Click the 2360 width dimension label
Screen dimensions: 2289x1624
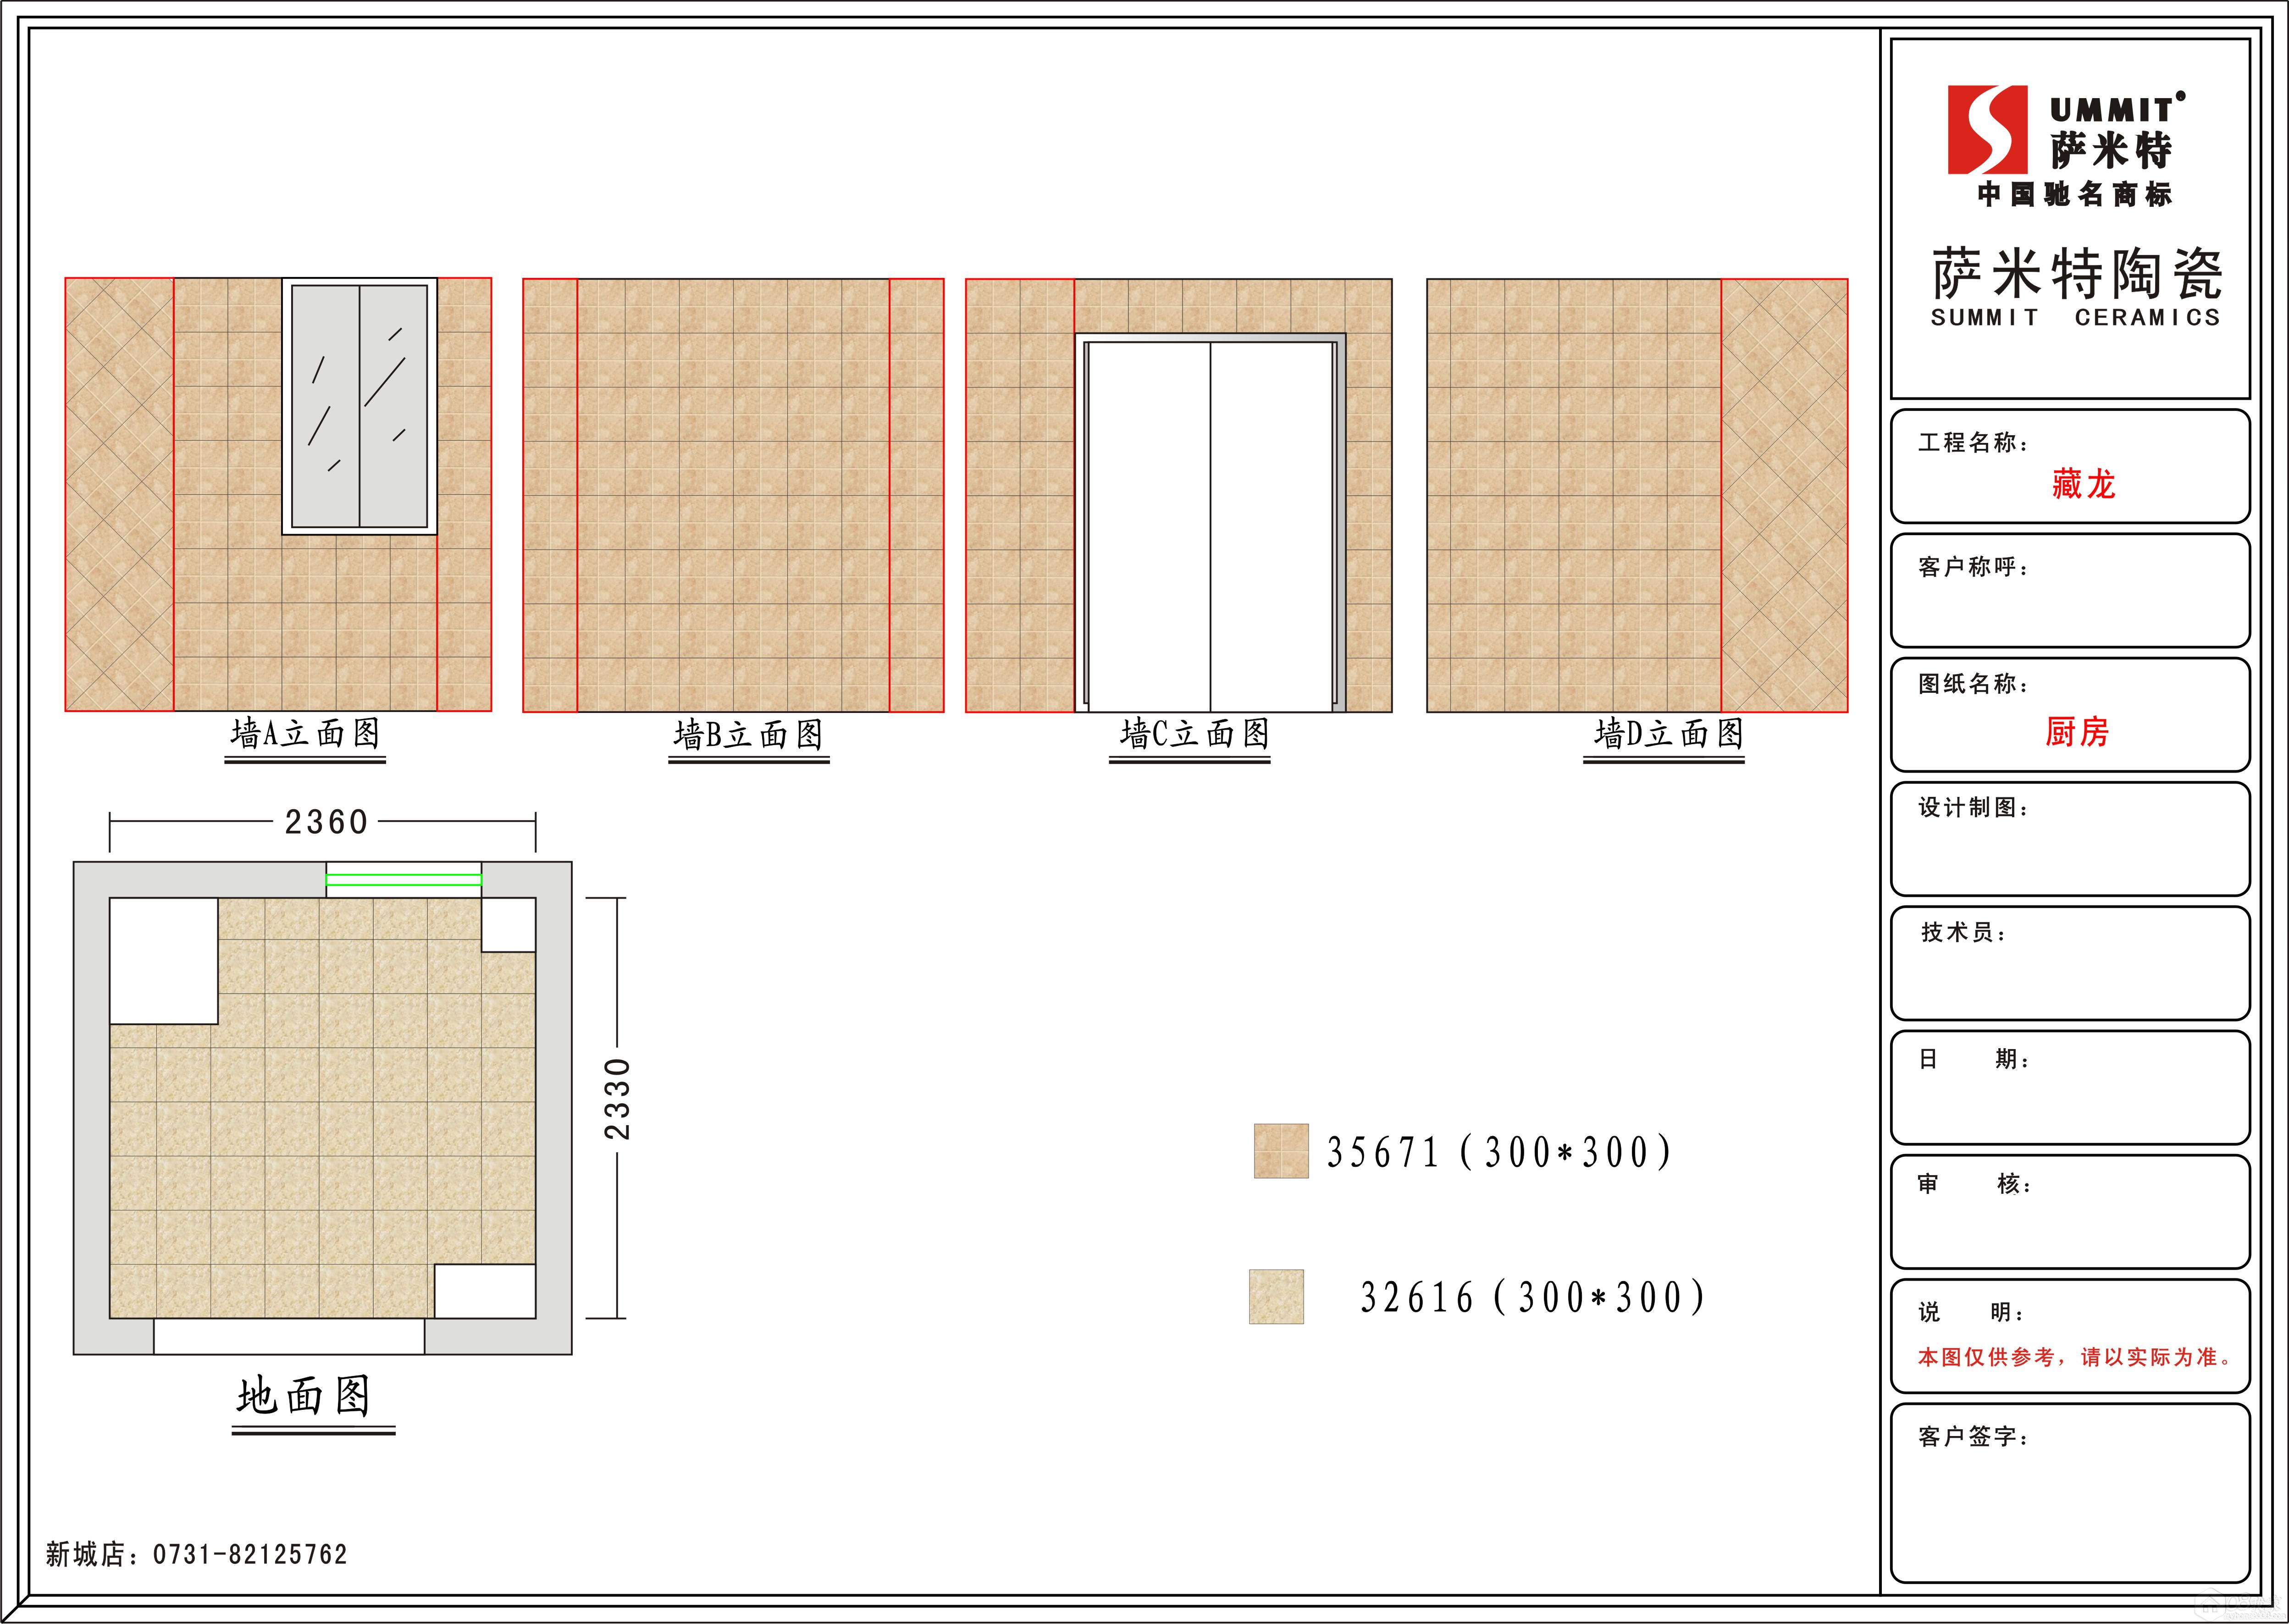(326, 822)
